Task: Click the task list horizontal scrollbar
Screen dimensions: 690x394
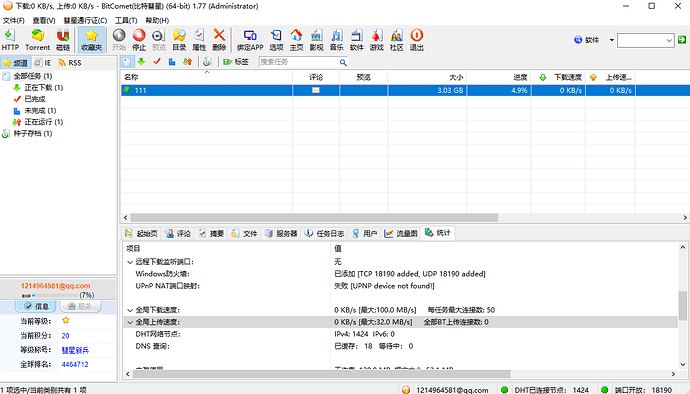Action: (314, 217)
